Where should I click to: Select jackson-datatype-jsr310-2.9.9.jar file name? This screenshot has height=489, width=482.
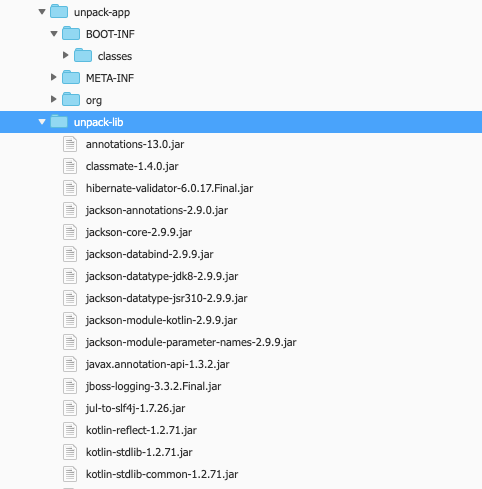tap(167, 298)
